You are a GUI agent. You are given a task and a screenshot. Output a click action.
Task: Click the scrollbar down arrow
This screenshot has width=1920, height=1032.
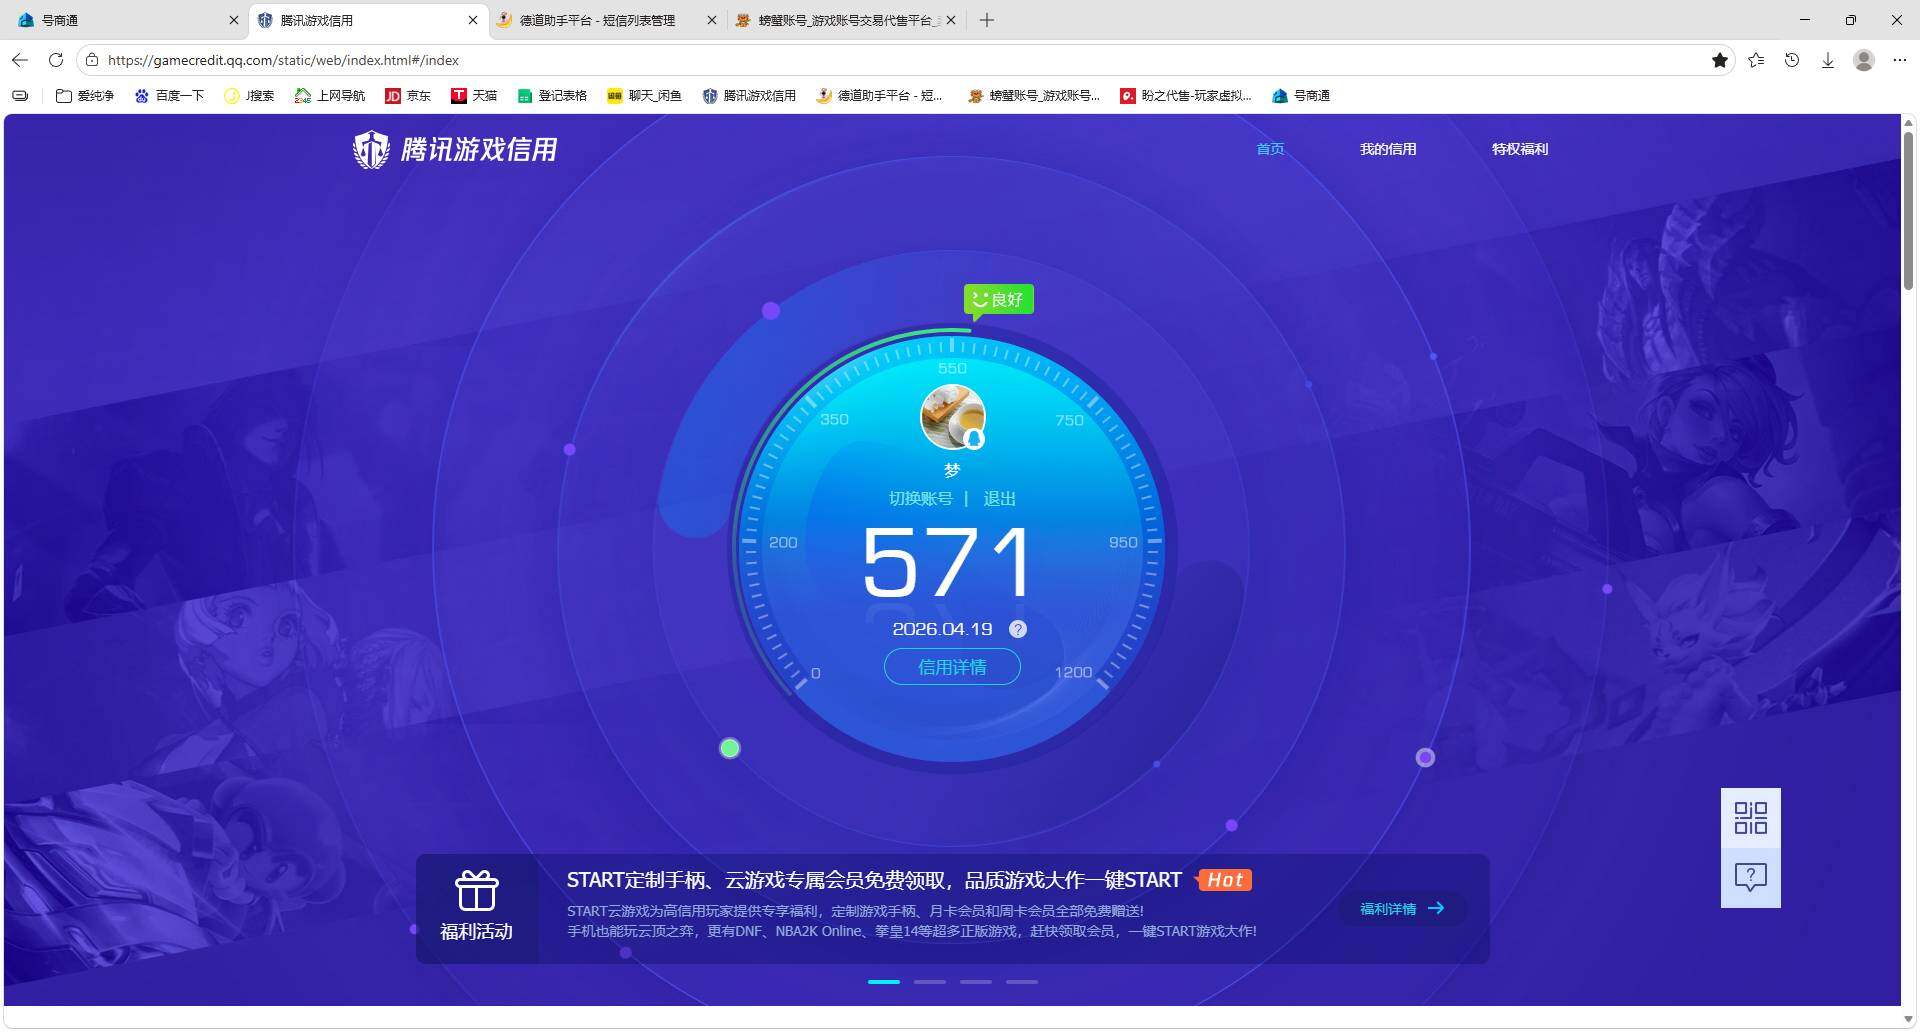[x=1909, y=1019]
